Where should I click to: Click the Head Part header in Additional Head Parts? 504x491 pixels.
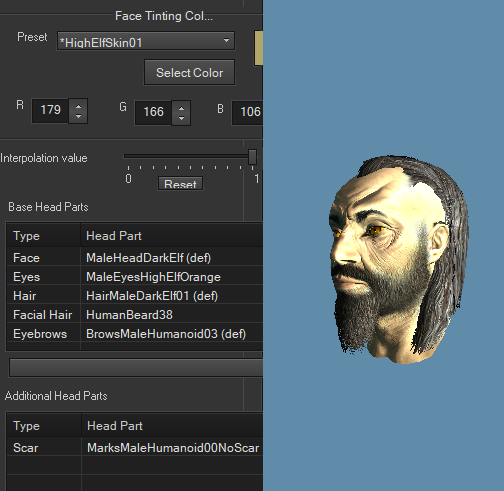[172, 426]
